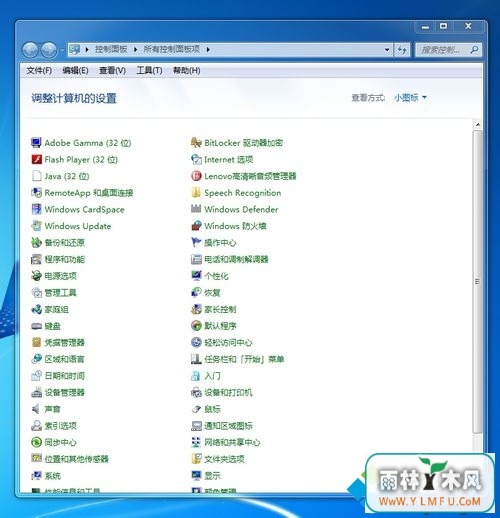The height and width of the screenshot is (518, 500).
Task: Click the search magnifier icon
Action: pyautogui.click(x=474, y=50)
